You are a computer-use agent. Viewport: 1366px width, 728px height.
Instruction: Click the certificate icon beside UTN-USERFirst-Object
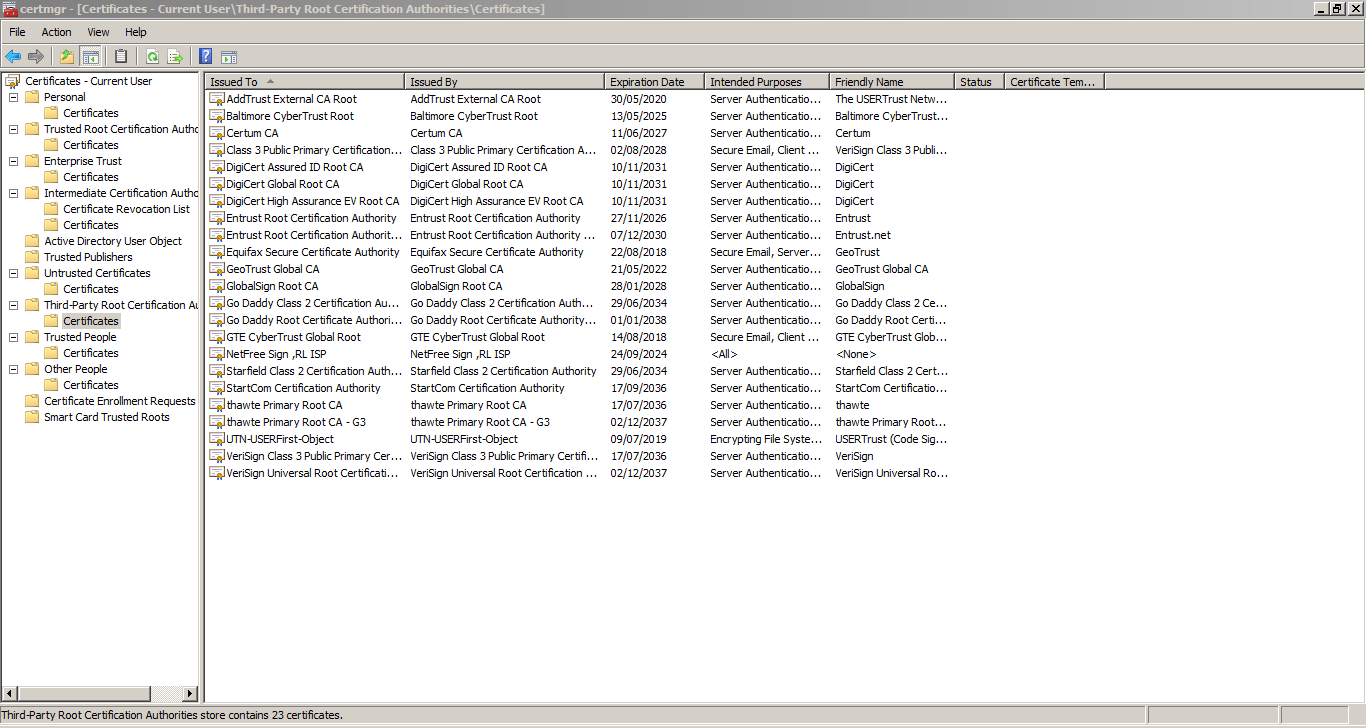[x=217, y=439]
